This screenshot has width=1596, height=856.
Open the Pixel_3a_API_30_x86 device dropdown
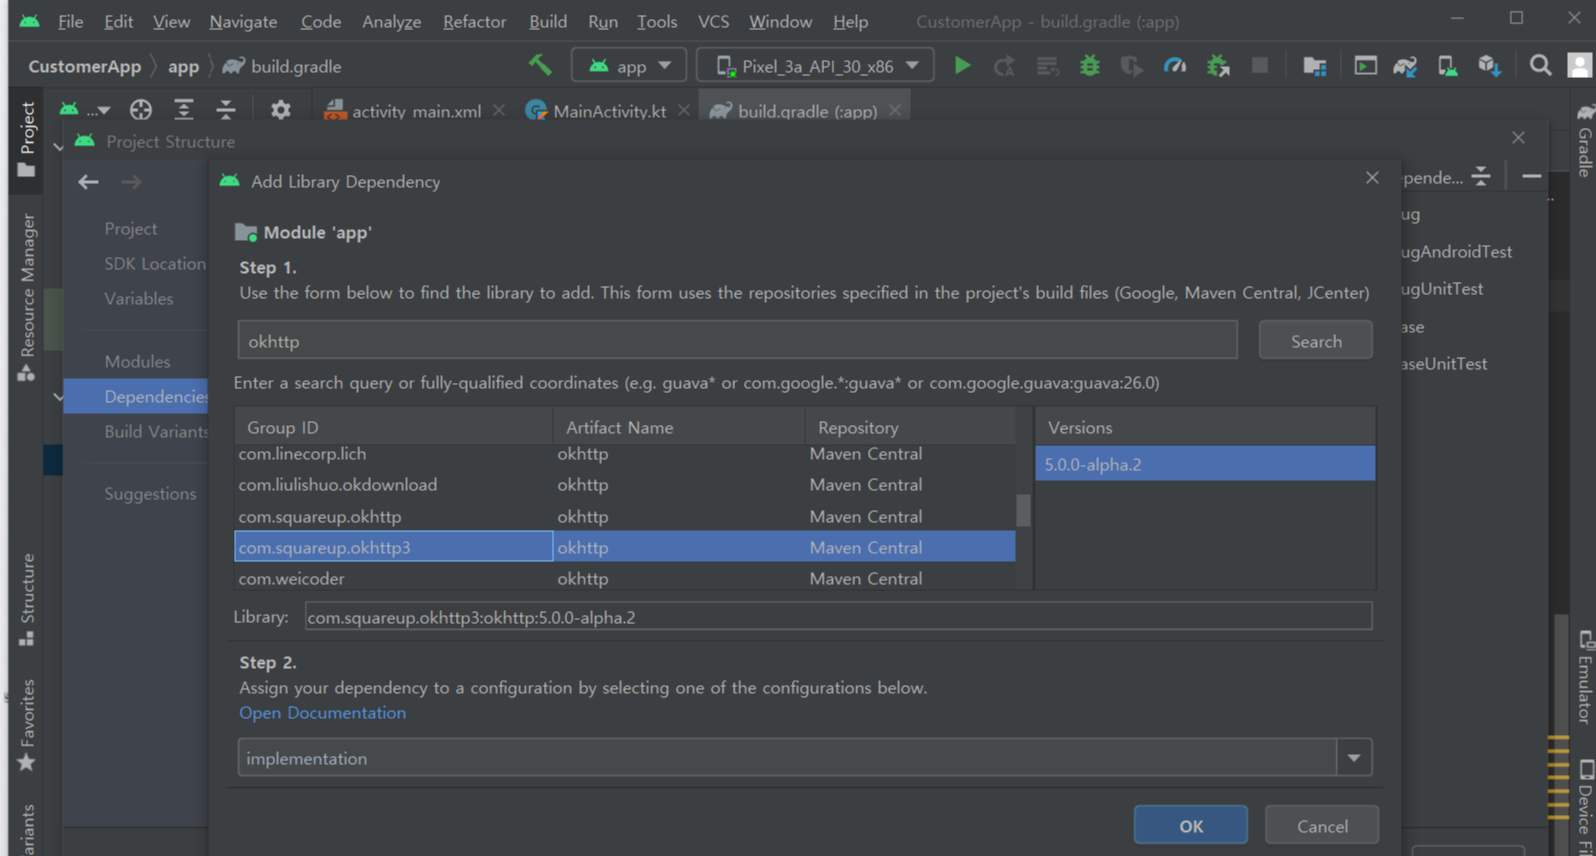click(815, 66)
